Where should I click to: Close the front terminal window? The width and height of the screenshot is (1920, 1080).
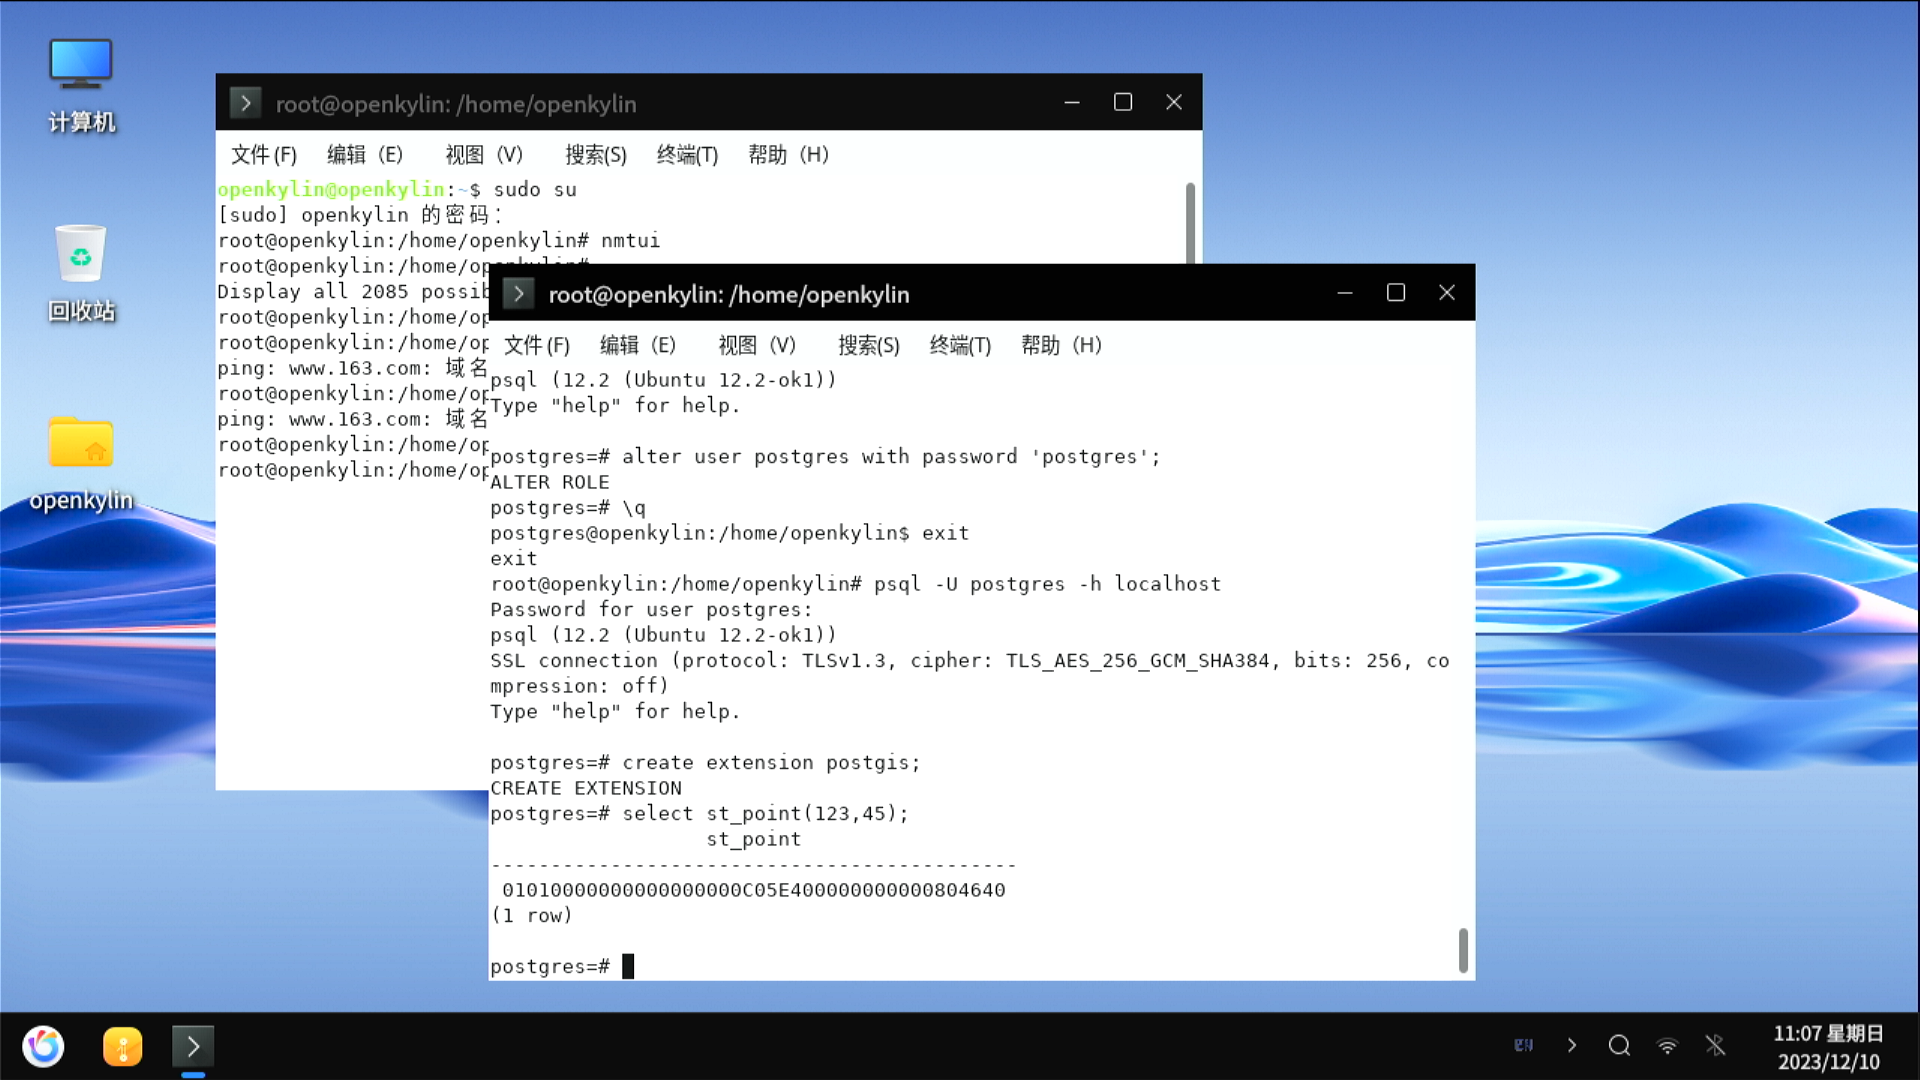pos(1447,293)
